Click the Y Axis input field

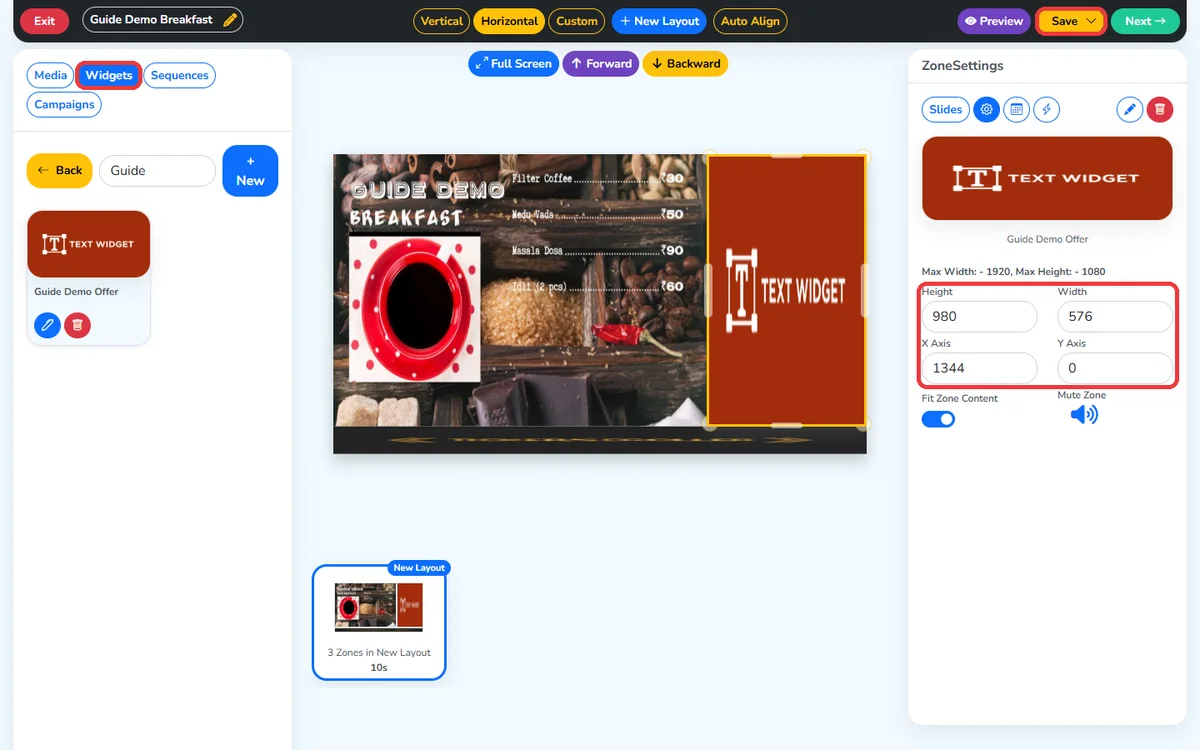coord(1115,368)
